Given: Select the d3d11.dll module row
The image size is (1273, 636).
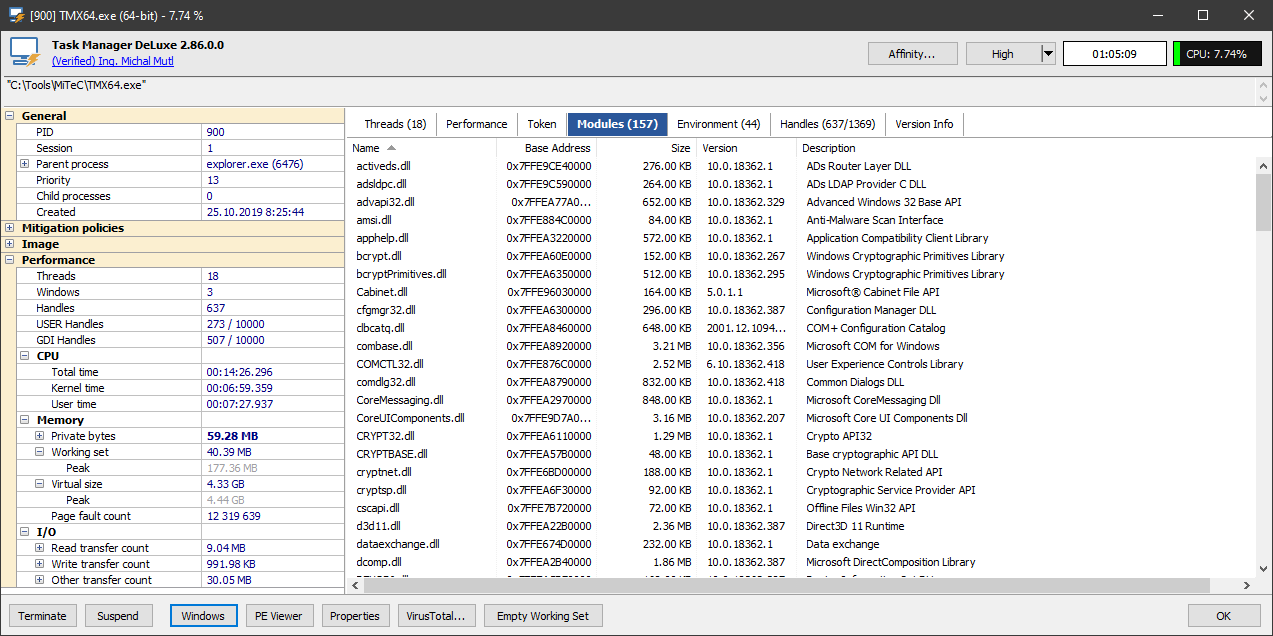Looking at the screenshot, I should (801, 526).
